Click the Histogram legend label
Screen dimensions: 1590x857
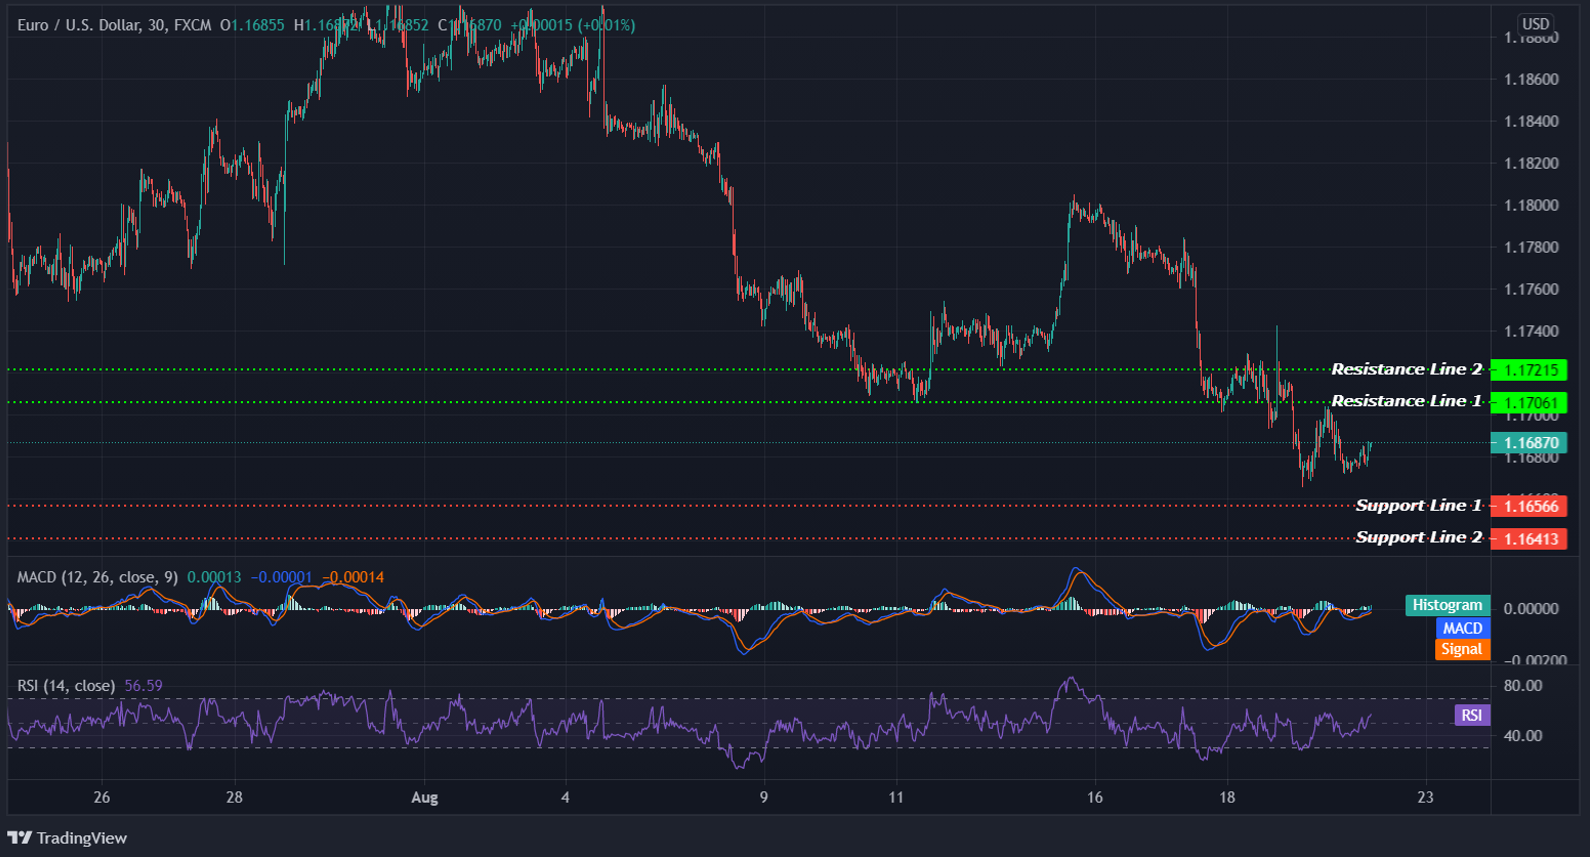point(1447,605)
